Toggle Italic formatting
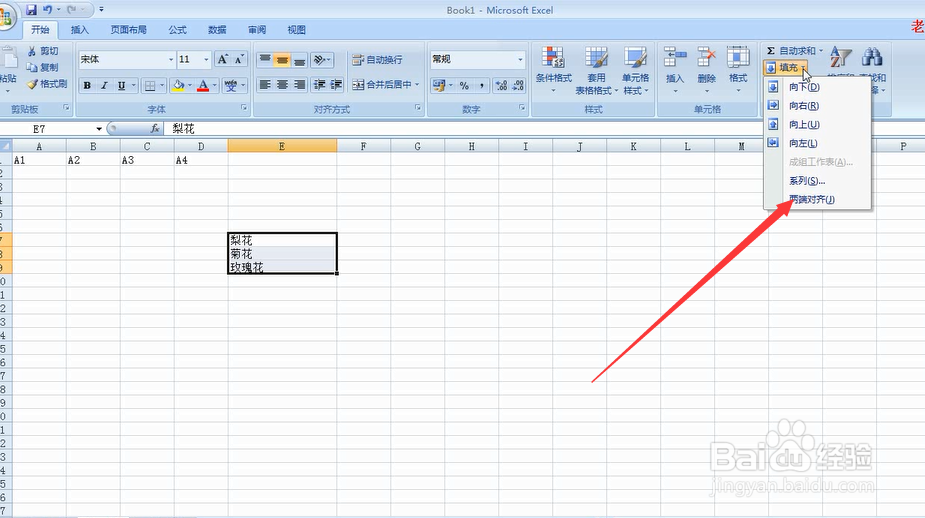The image size is (925, 518). coord(104,86)
